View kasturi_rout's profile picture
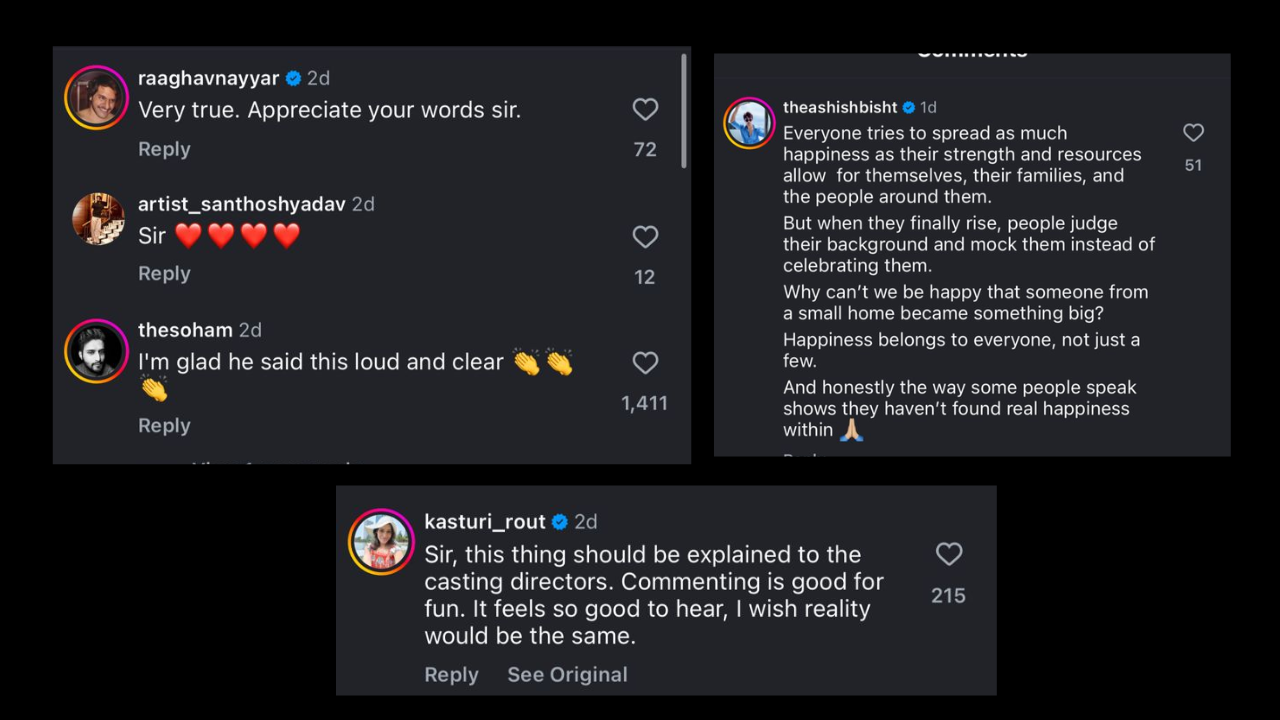This screenshot has height=720, width=1280. pos(381,541)
